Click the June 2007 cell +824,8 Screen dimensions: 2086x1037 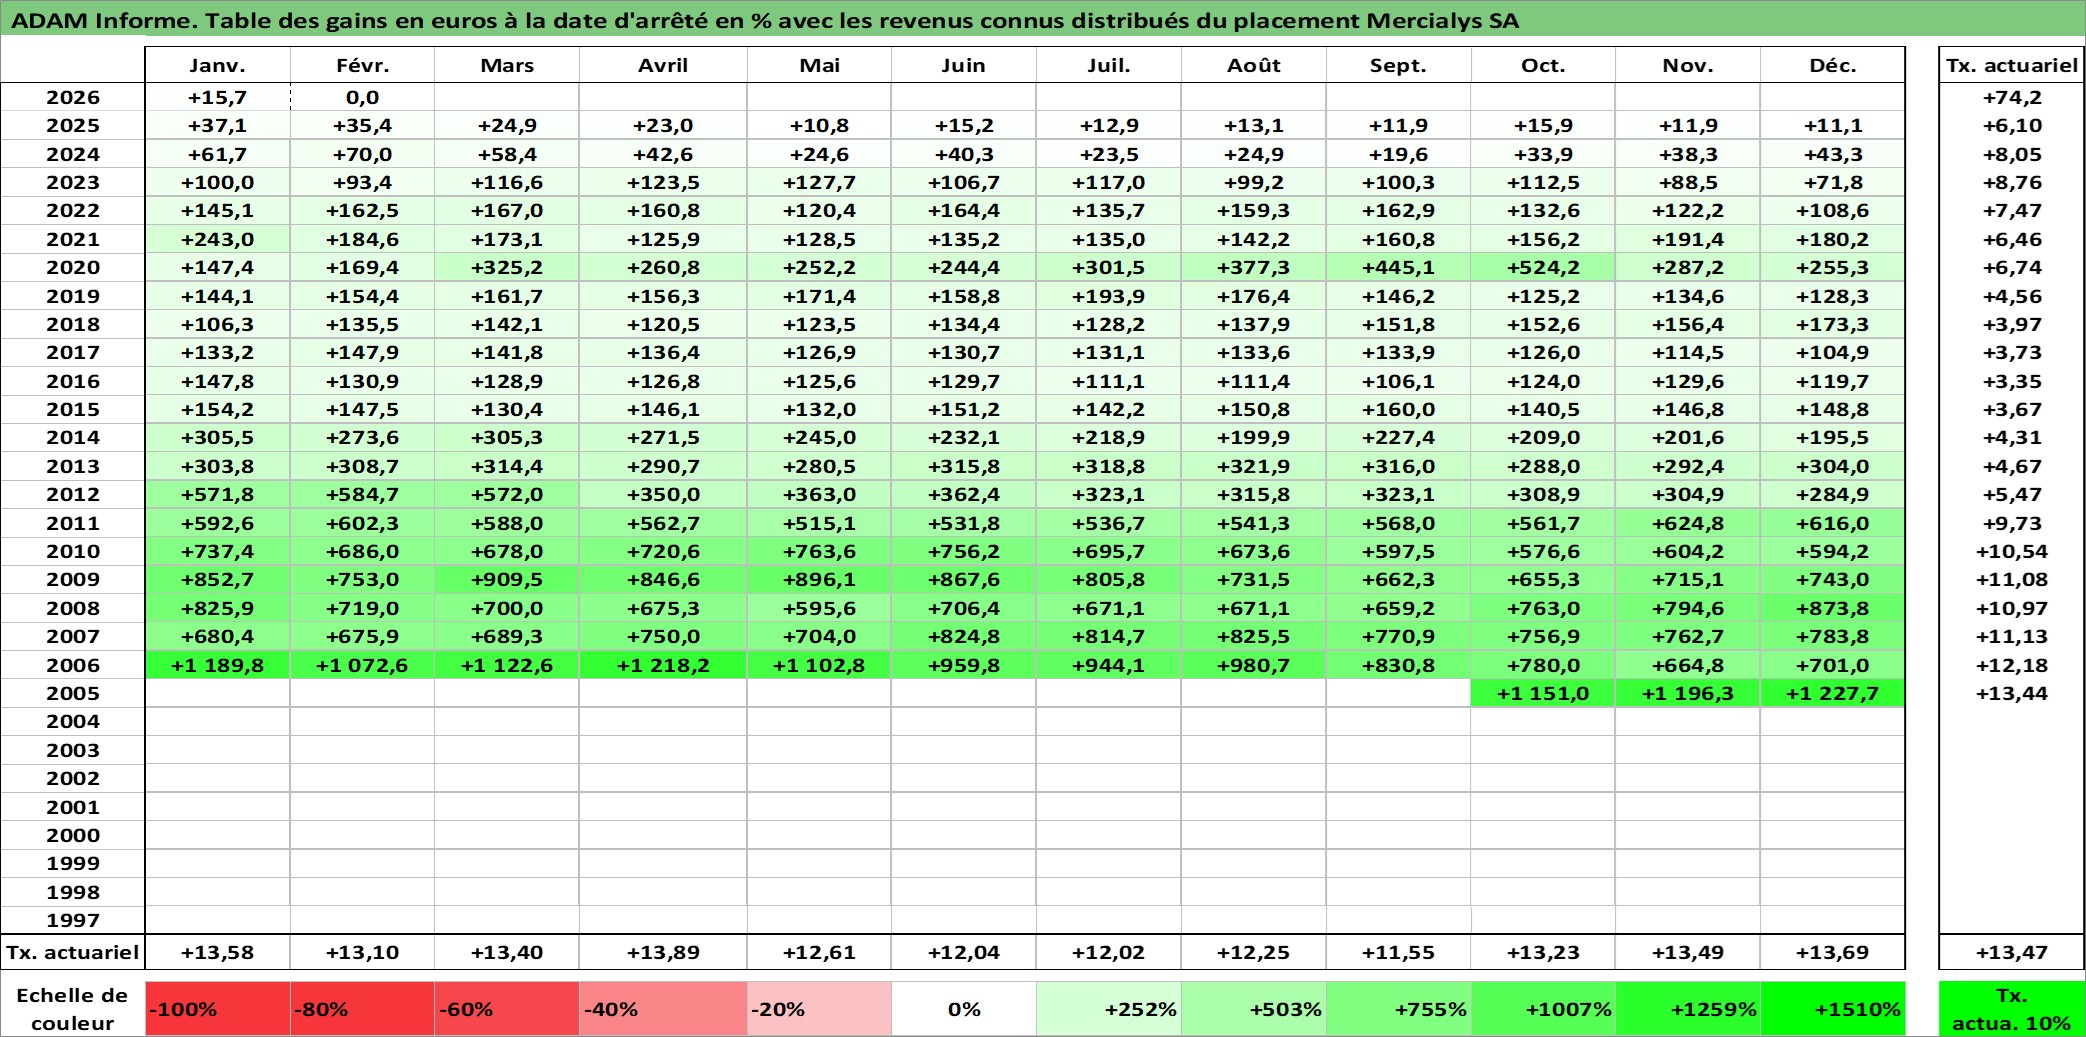pyautogui.click(x=964, y=636)
